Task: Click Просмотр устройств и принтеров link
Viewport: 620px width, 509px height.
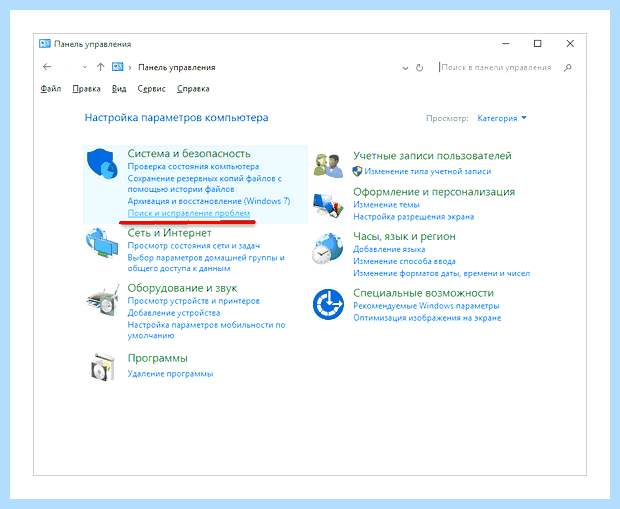Action: pyautogui.click(x=193, y=301)
